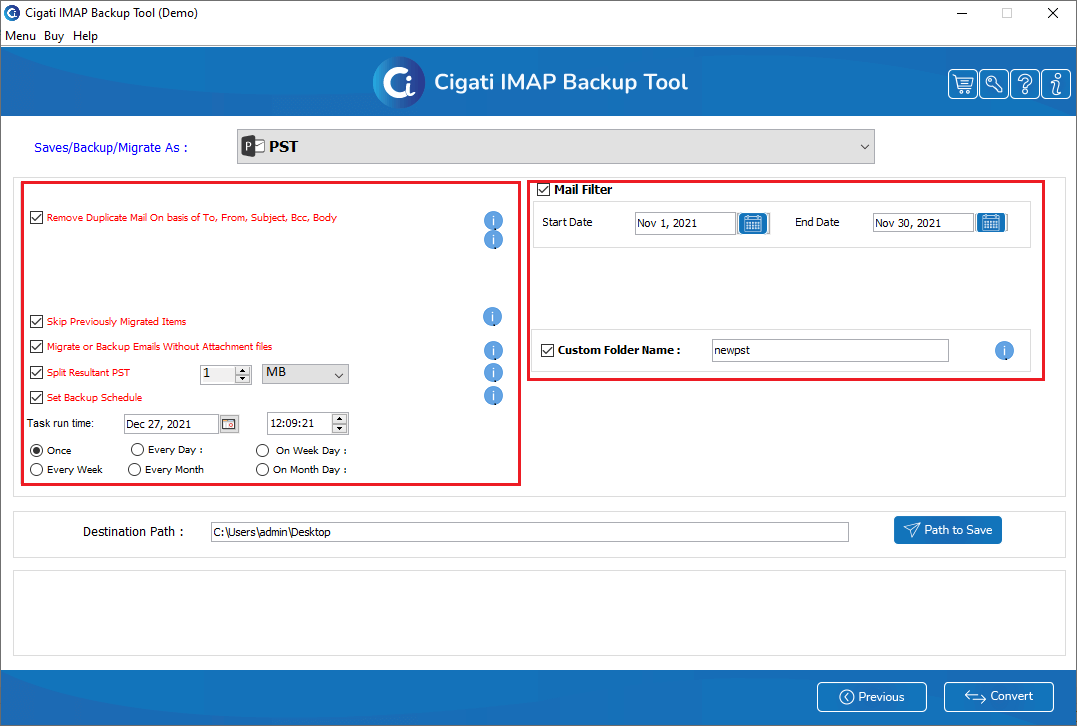Click the 12:09:21 time field
This screenshot has height=726, width=1077.
pos(299,424)
